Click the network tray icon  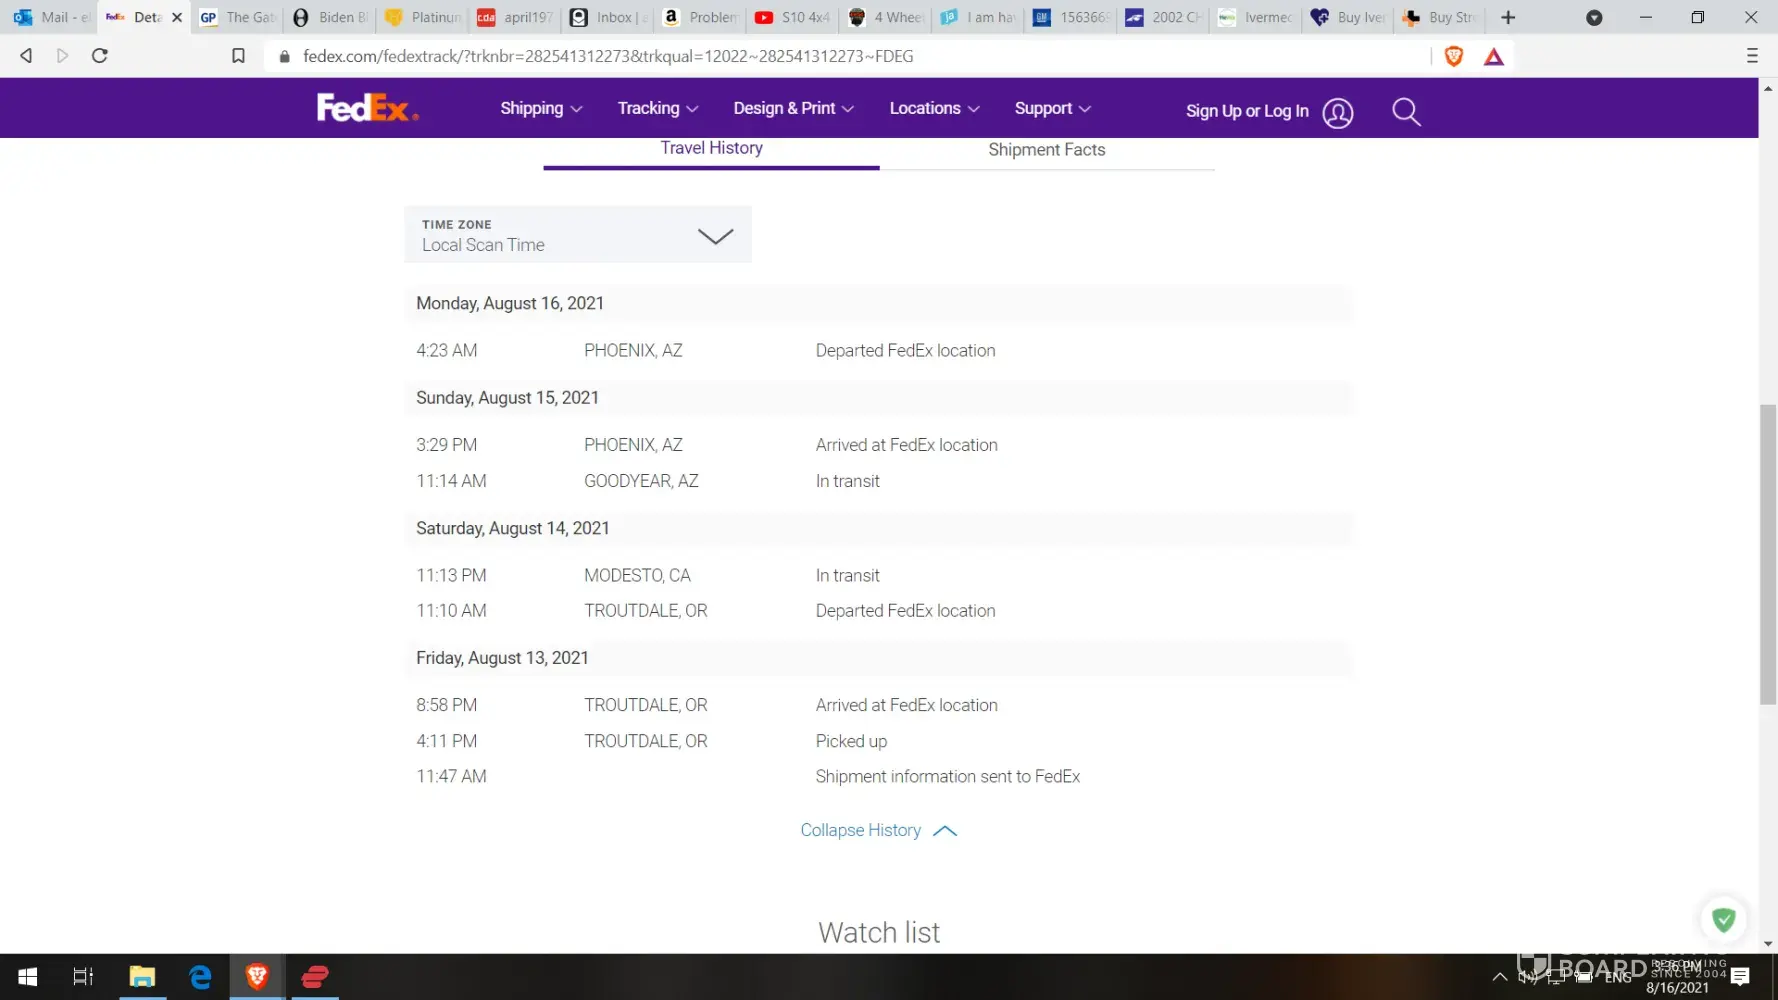[1556, 977]
